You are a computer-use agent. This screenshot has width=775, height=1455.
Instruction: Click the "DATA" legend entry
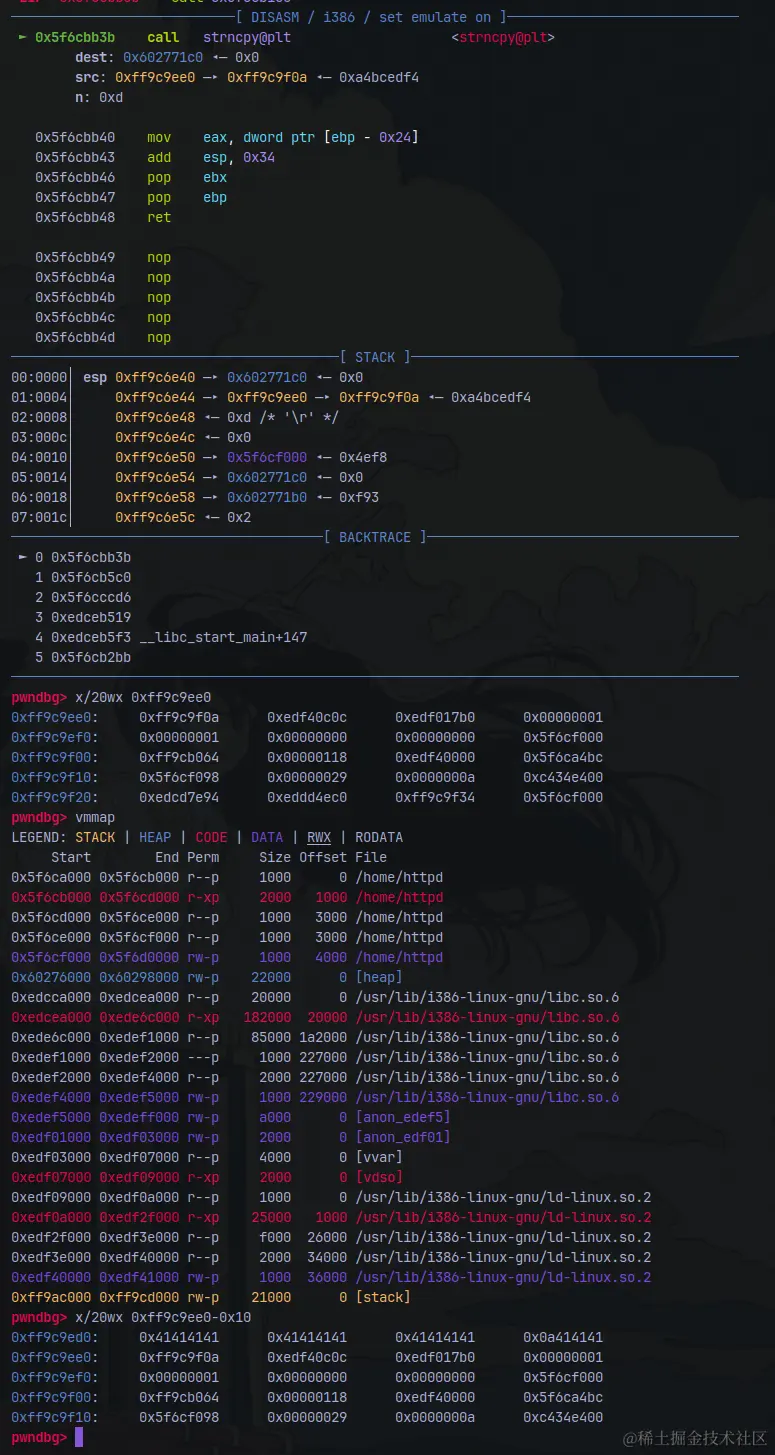click(267, 837)
